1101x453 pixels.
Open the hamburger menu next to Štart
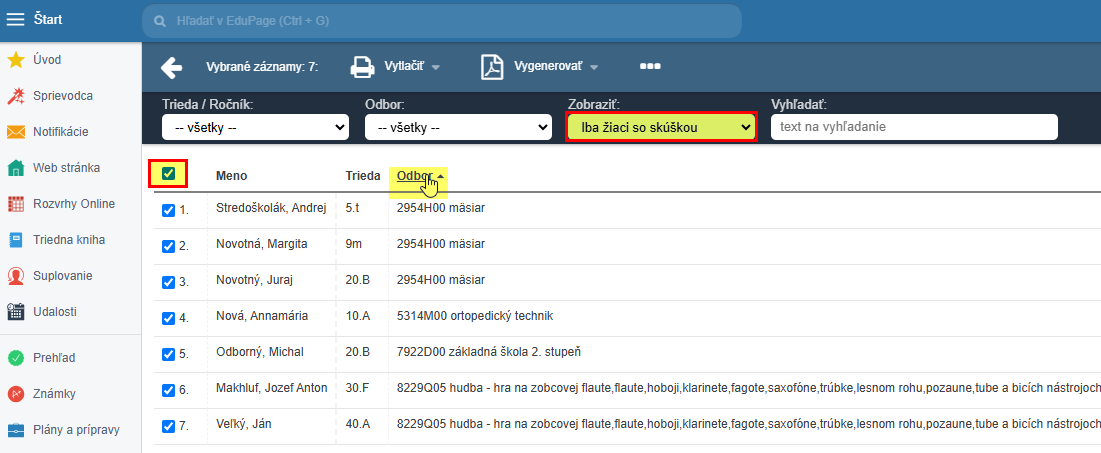[x=15, y=20]
